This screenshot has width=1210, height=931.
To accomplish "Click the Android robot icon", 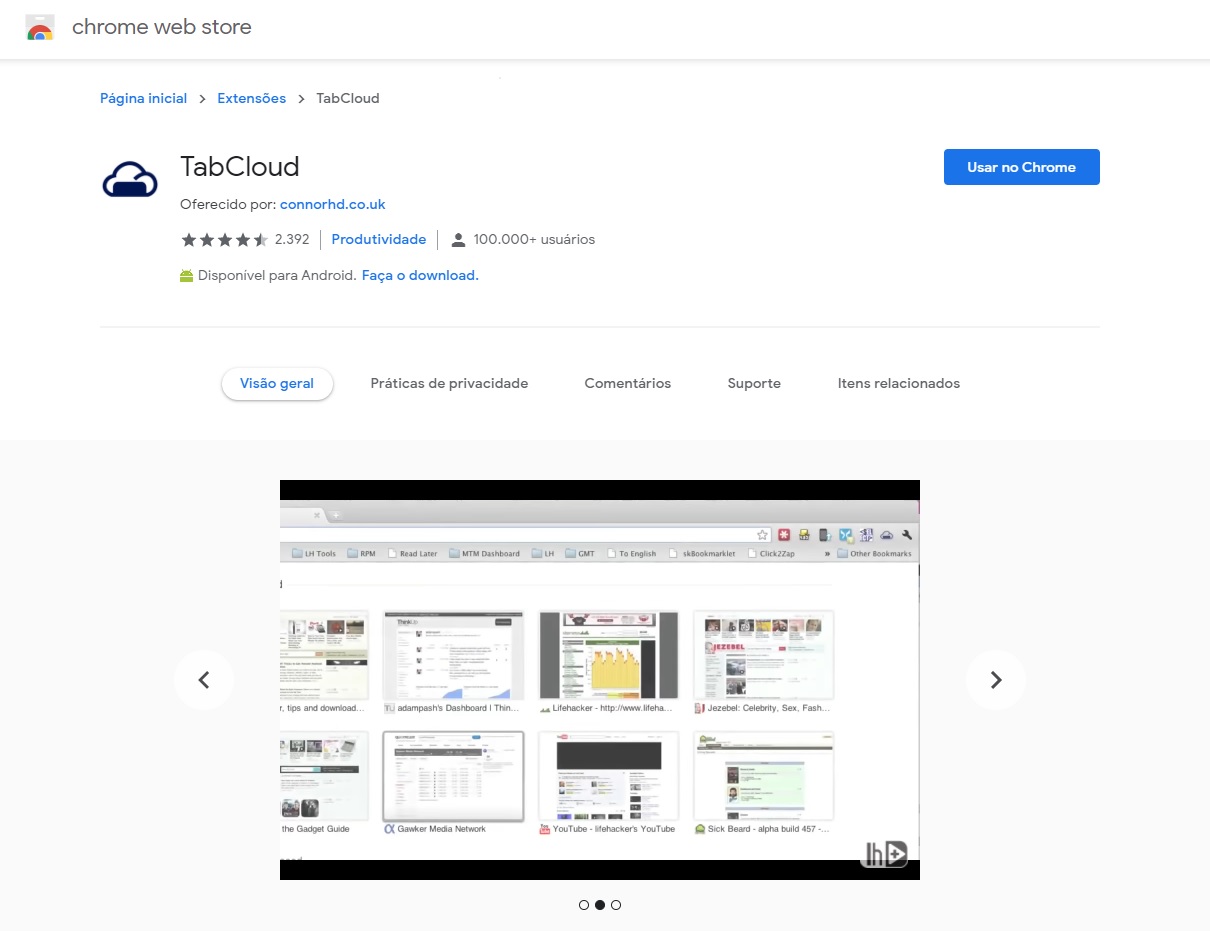I will point(186,275).
